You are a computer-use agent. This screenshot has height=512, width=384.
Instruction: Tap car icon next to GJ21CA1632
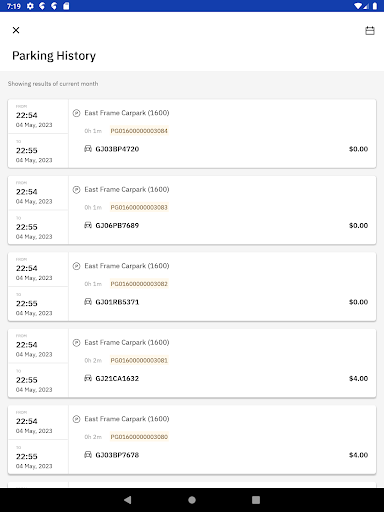[88, 378]
